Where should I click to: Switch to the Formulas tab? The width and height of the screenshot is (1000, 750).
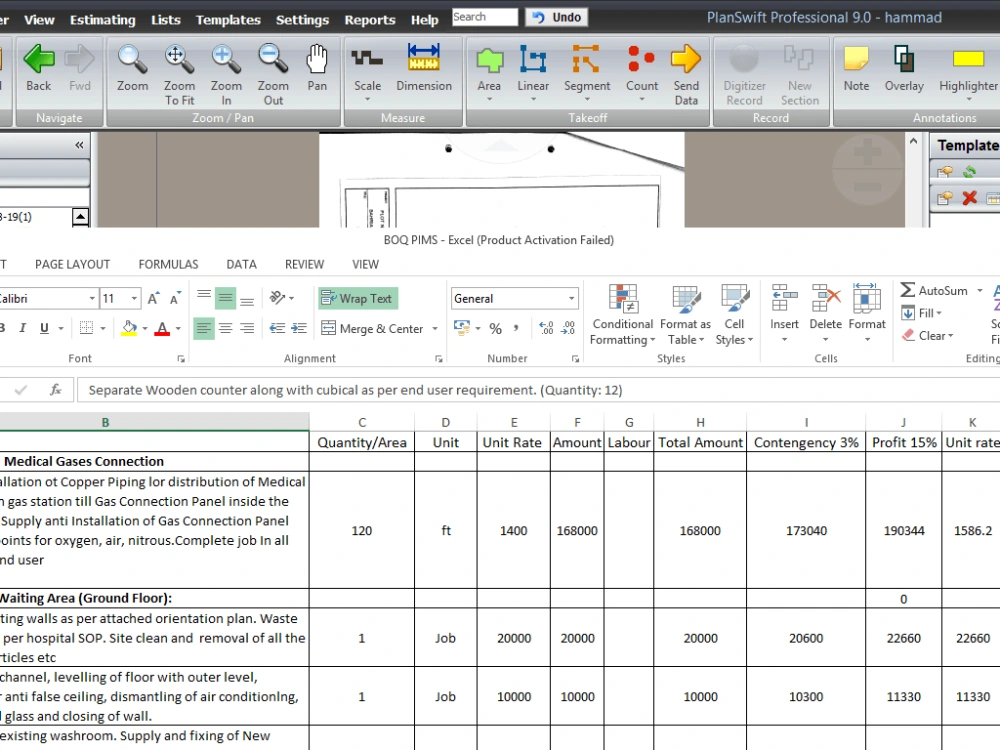[167, 263]
